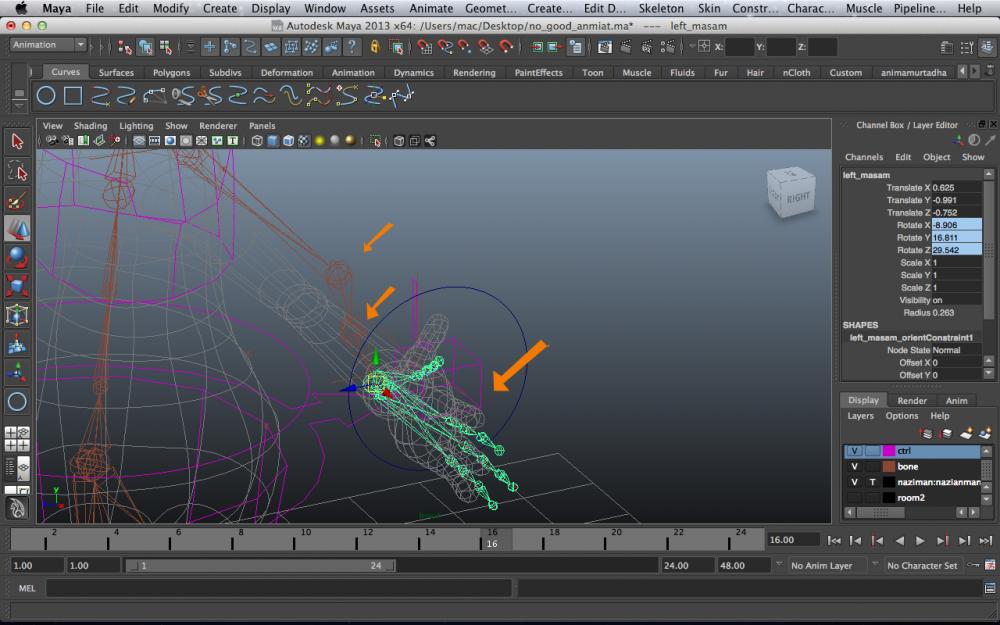Pick the Scale tool from toolbox
The image size is (1000, 625).
pos(17,287)
